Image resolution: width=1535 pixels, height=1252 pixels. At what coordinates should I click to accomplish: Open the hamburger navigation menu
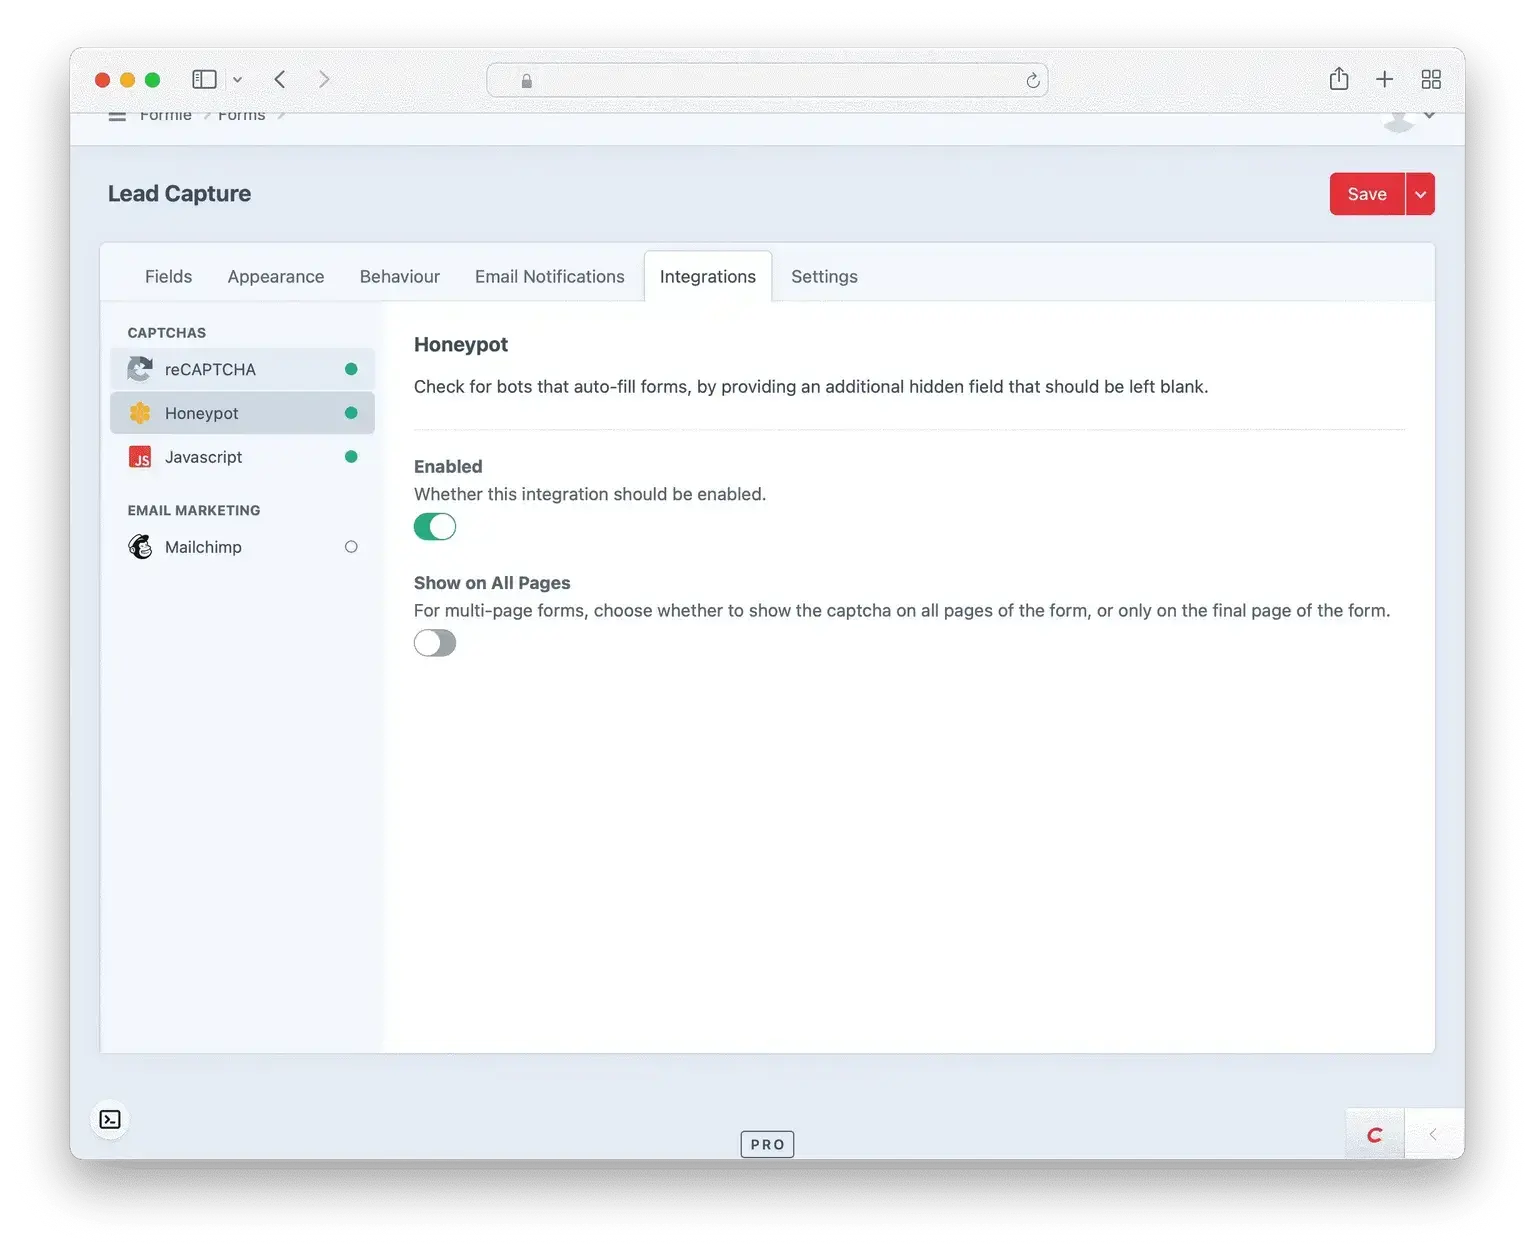(x=117, y=114)
